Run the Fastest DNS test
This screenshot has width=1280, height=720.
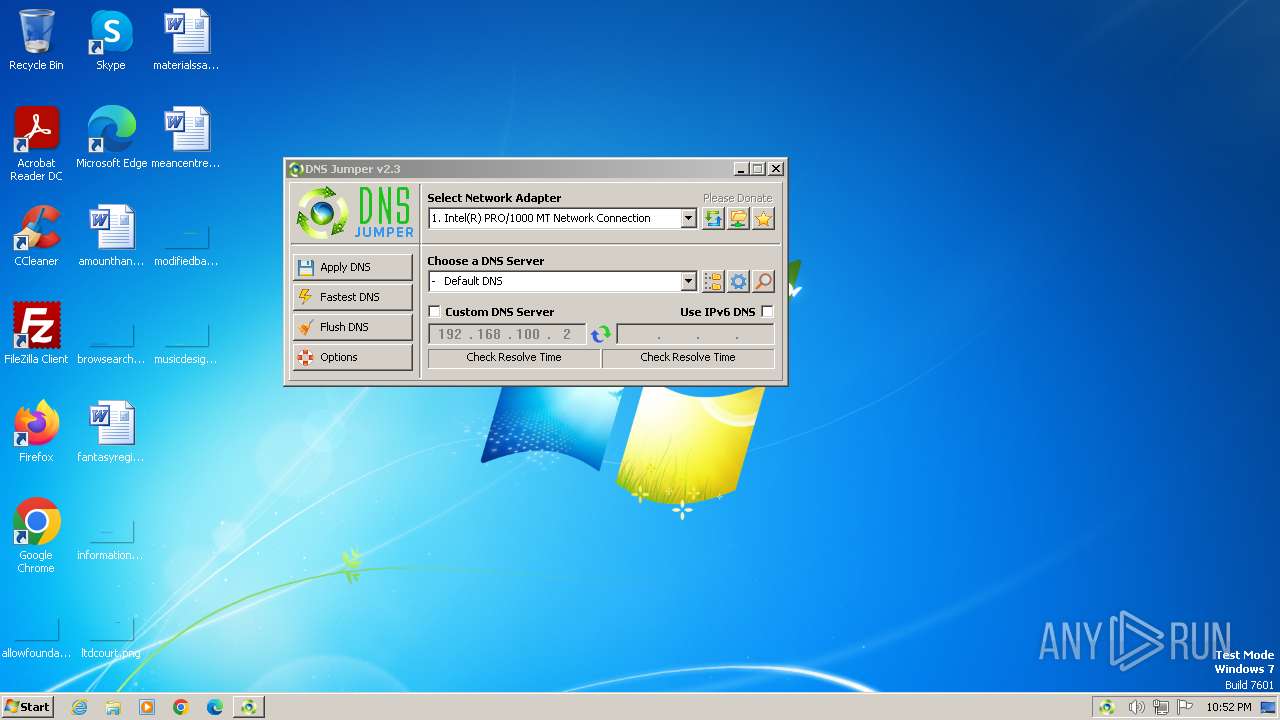[352, 297]
